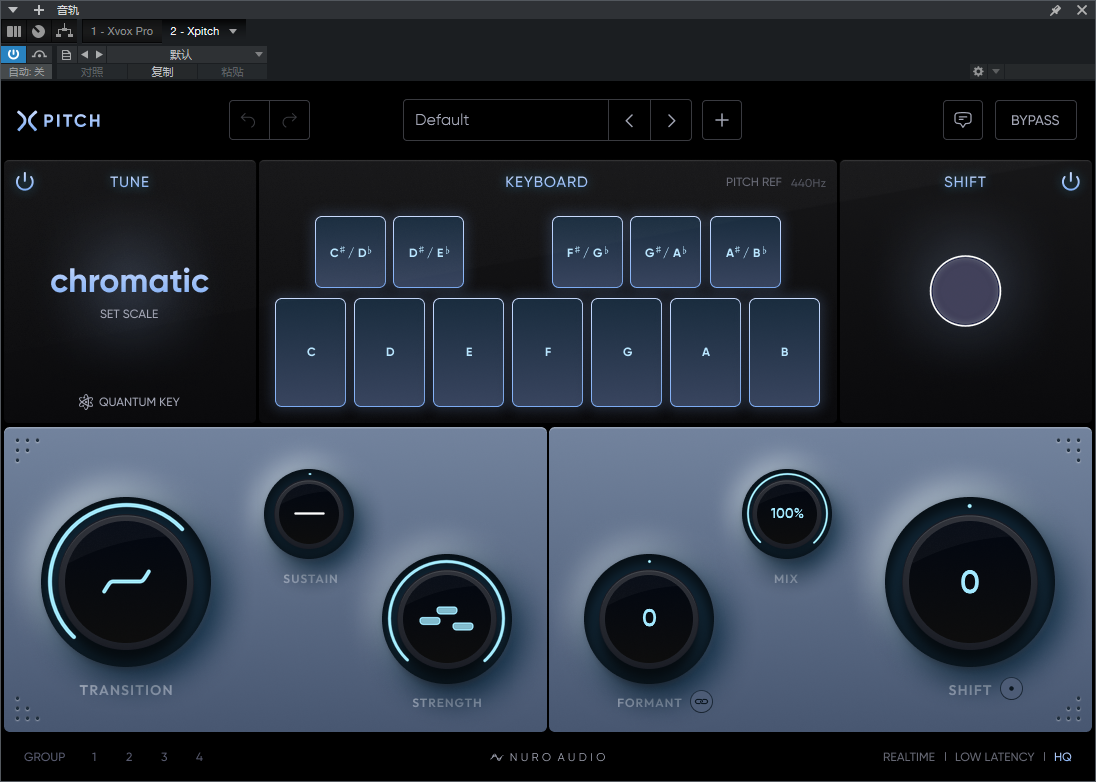Switch to HQ mode
The image size is (1096, 782).
(1062, 757)
